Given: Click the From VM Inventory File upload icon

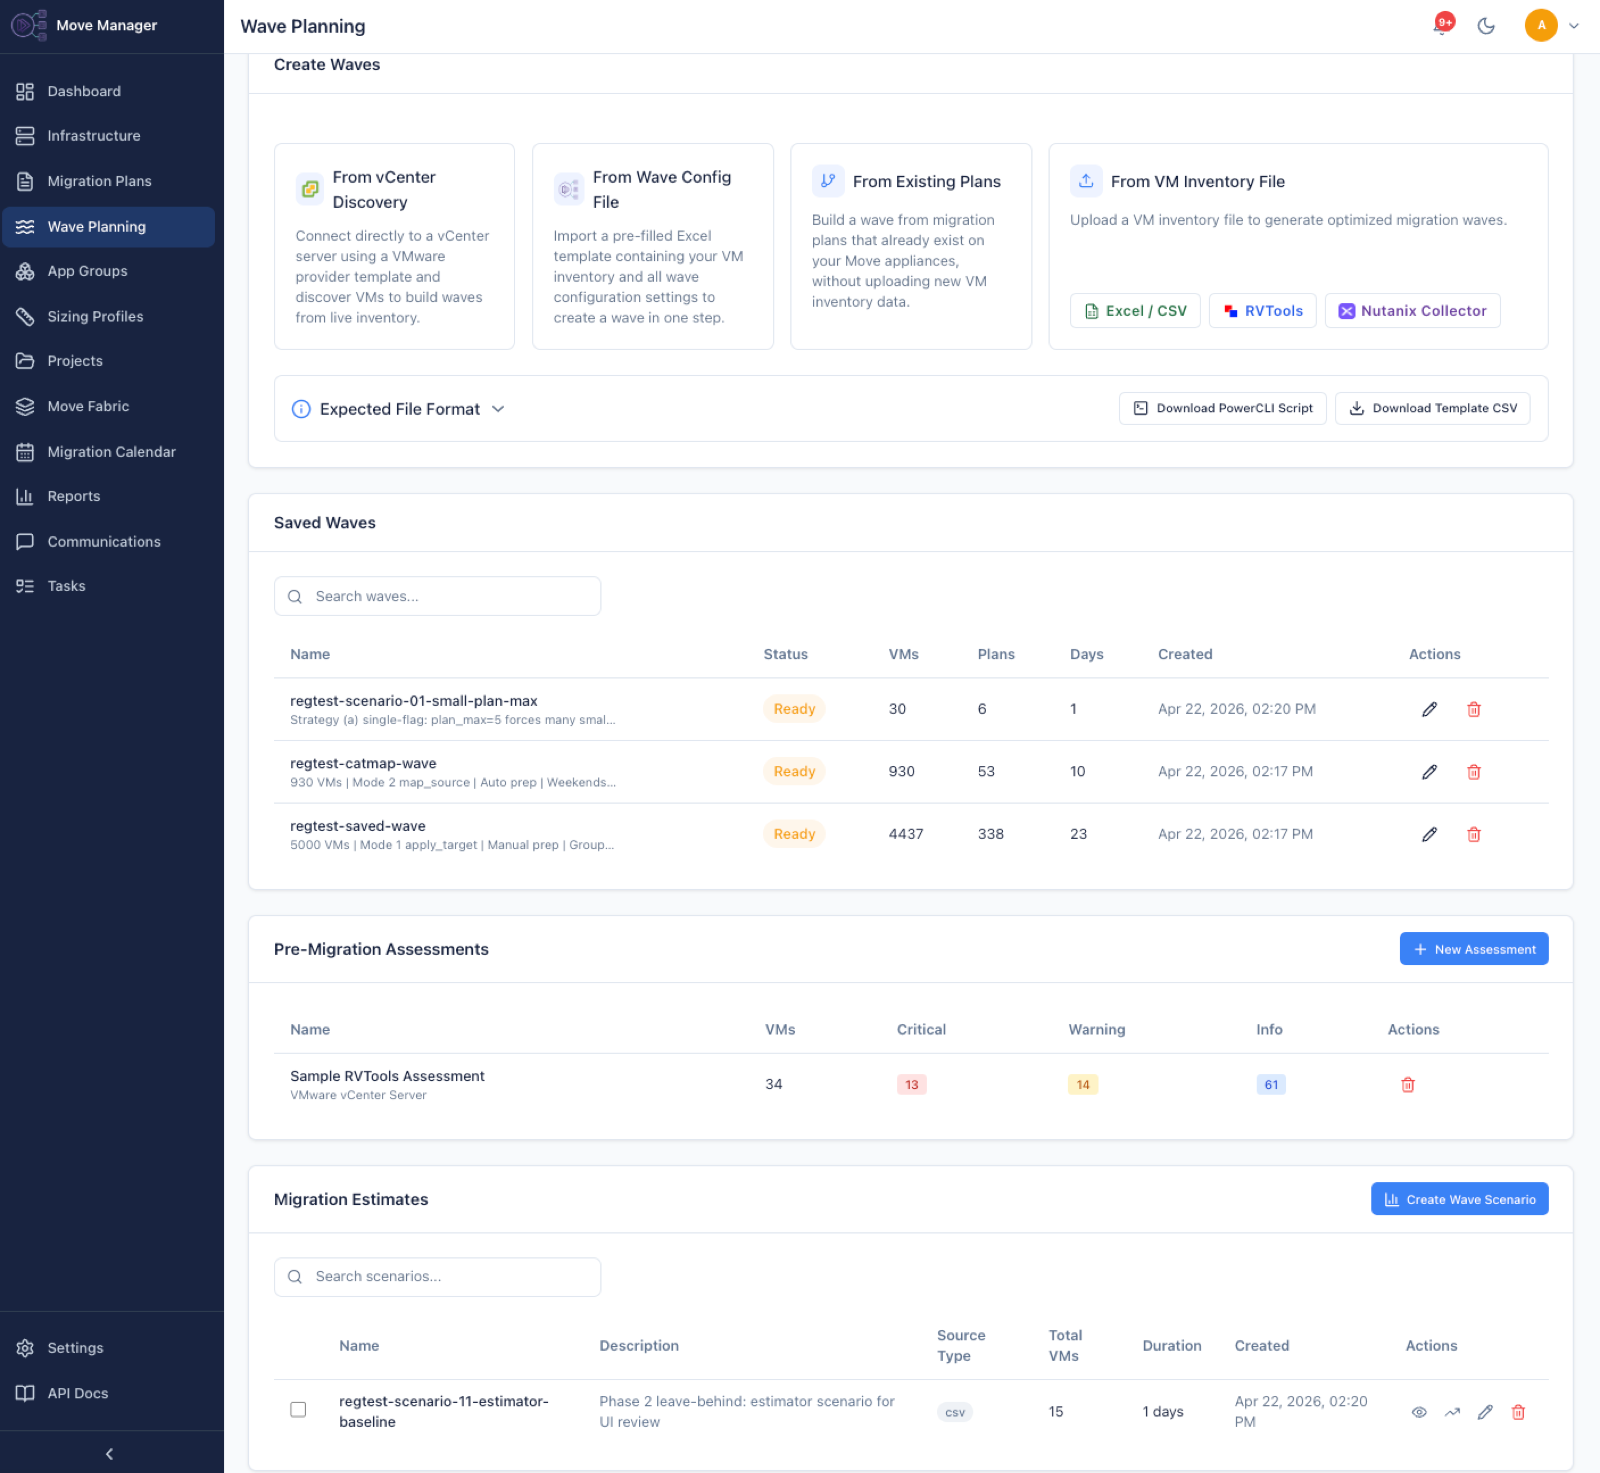Looking at the screenshot, I should point(1086,181).
